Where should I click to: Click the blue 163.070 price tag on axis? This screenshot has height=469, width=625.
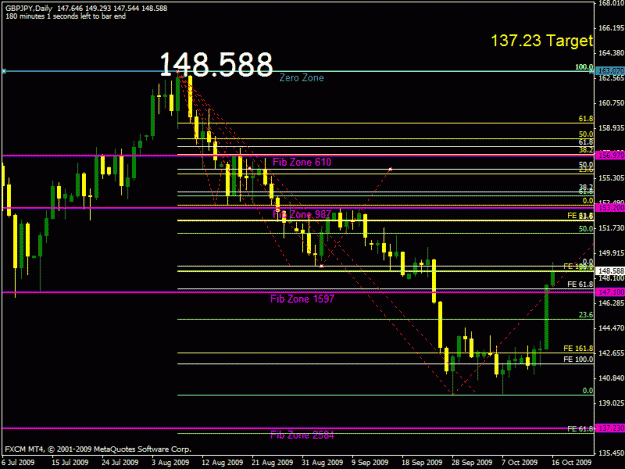click(x=610, y=71)
